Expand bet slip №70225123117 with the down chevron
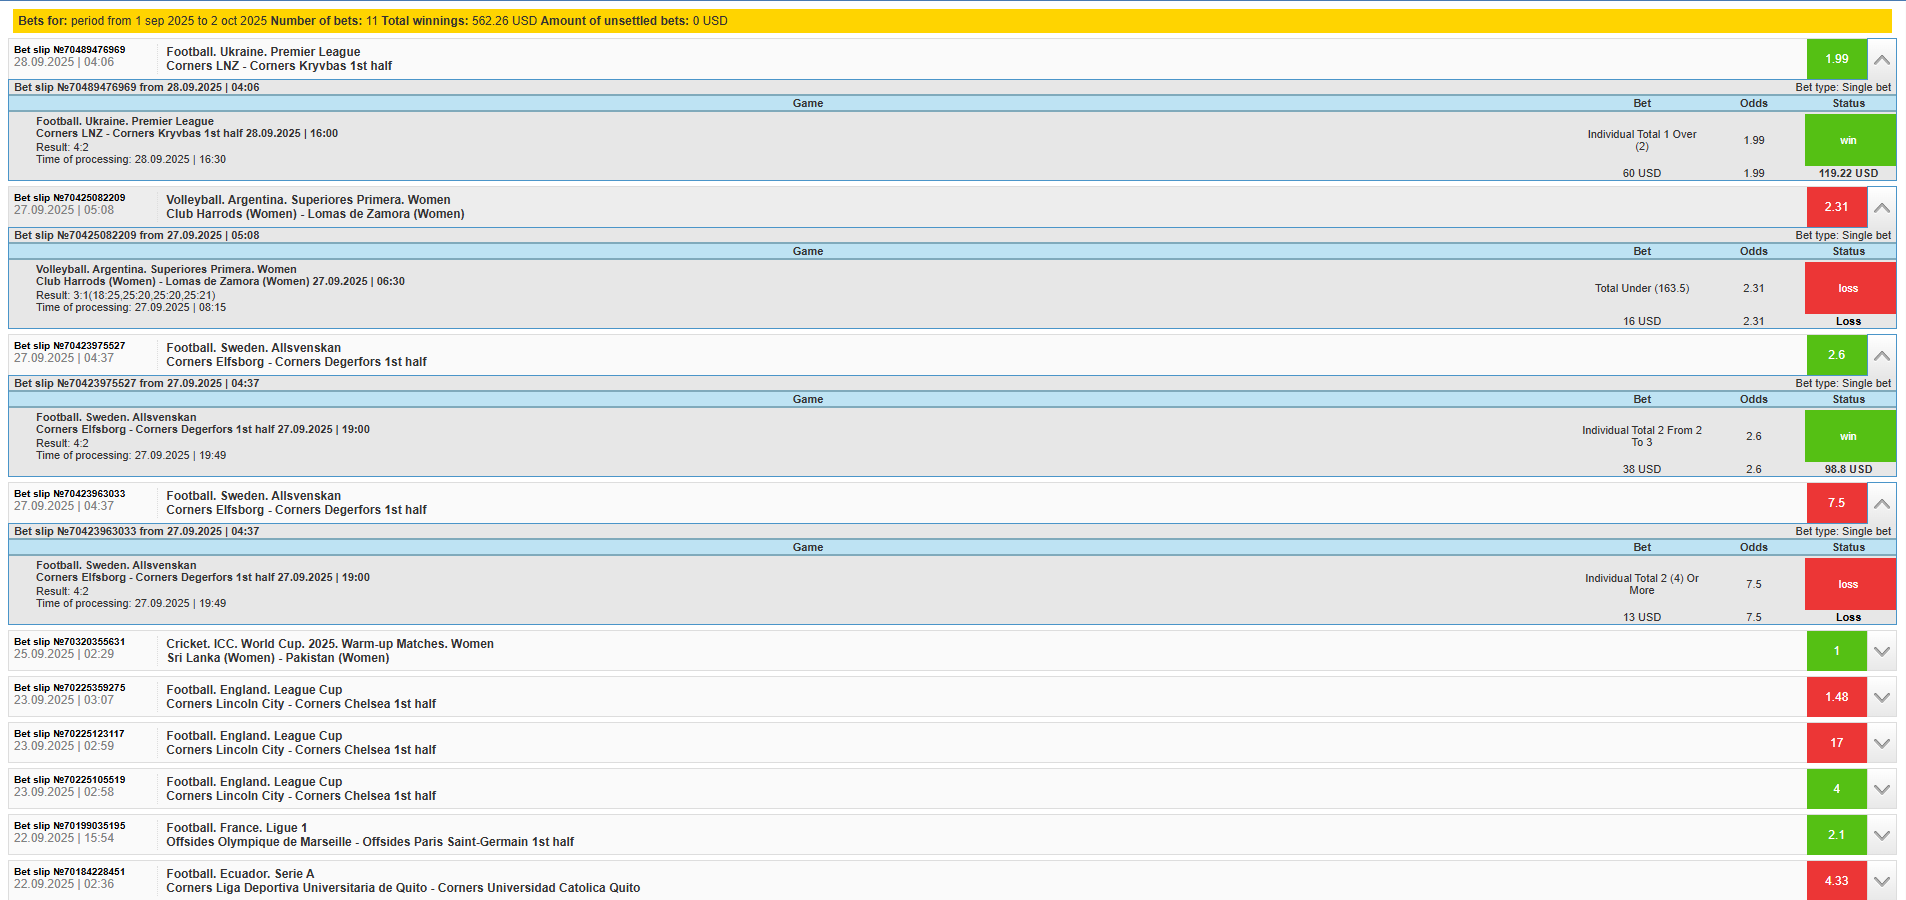 [1881, 743]
